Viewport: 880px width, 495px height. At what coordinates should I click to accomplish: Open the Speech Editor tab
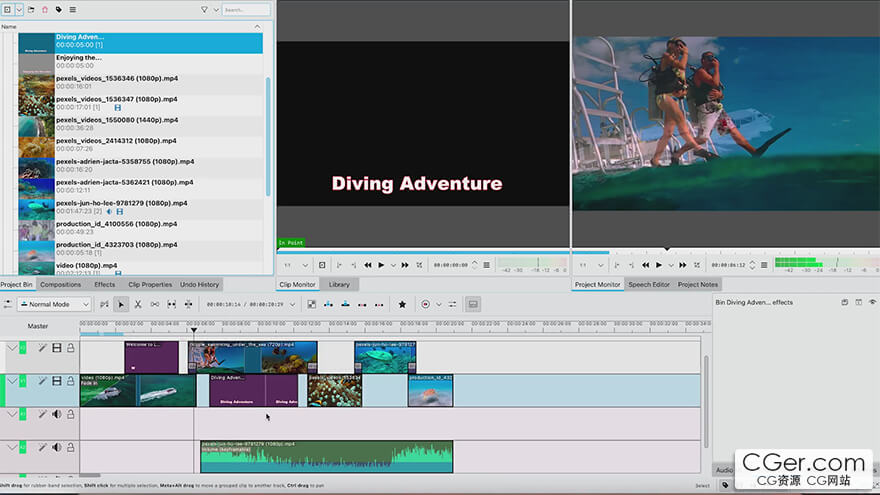tap(649, 285)
